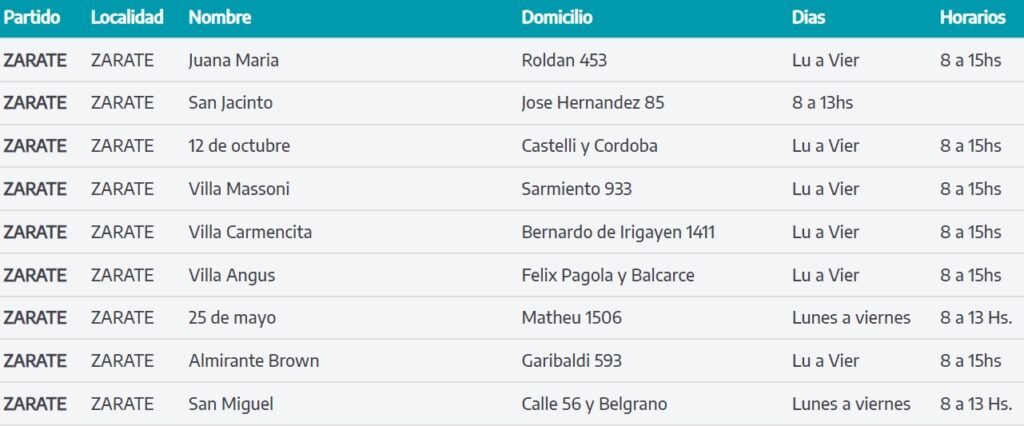
Task: Click the Bernardo de Irigayen 1411 address
Action: tap(618, 232)
